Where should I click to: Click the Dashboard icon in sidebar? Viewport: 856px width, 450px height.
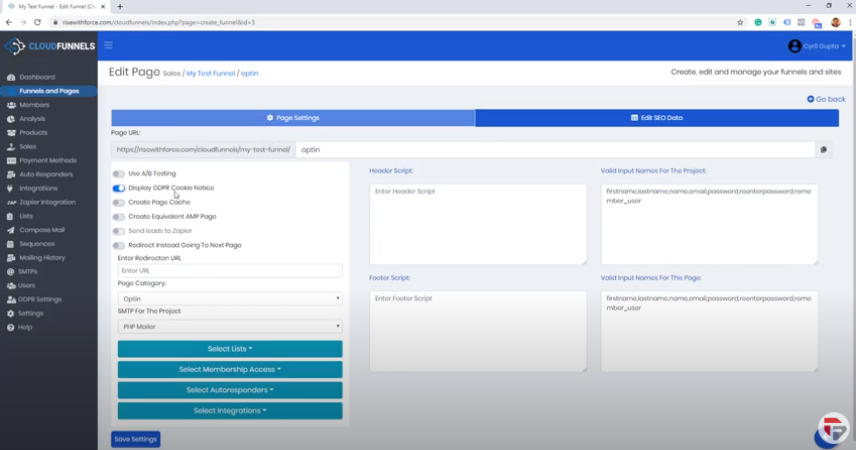point(11,77)
